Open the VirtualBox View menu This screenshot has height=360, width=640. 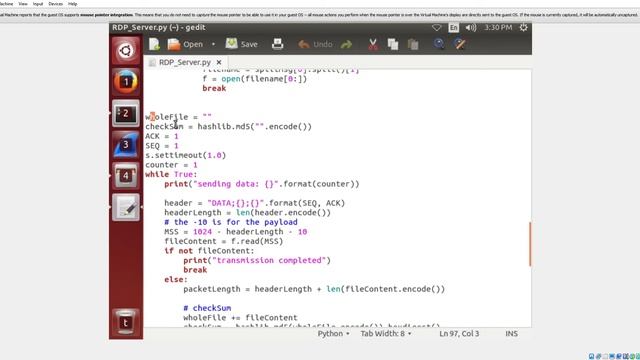tap(23, 4)
